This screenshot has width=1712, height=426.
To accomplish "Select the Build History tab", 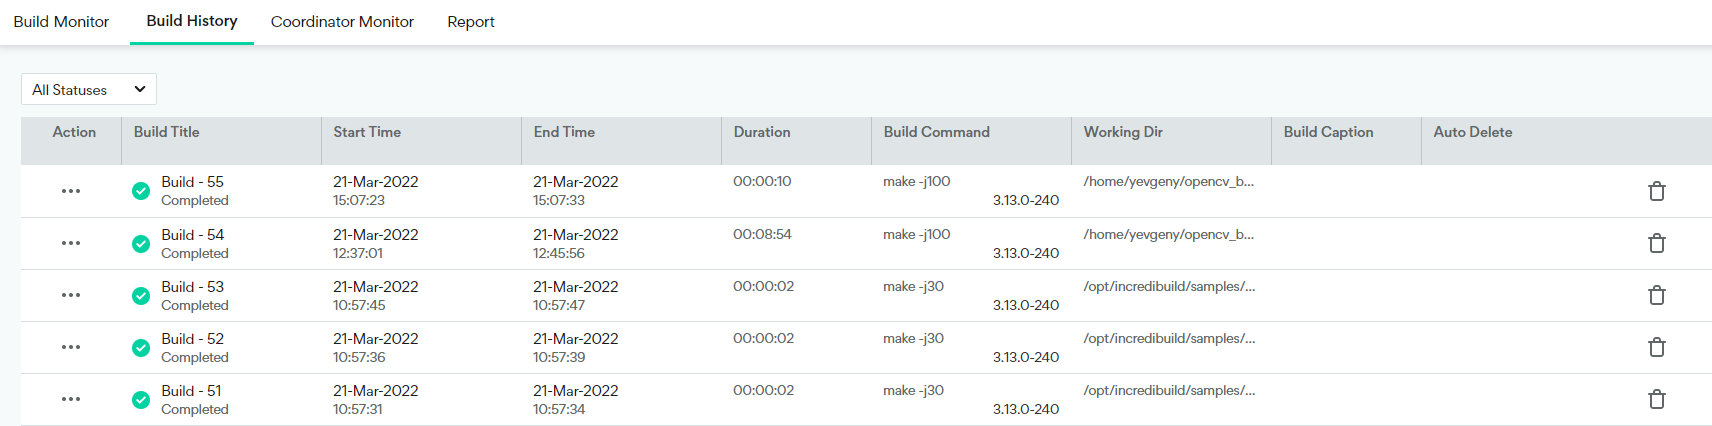I will pos(192,21).
